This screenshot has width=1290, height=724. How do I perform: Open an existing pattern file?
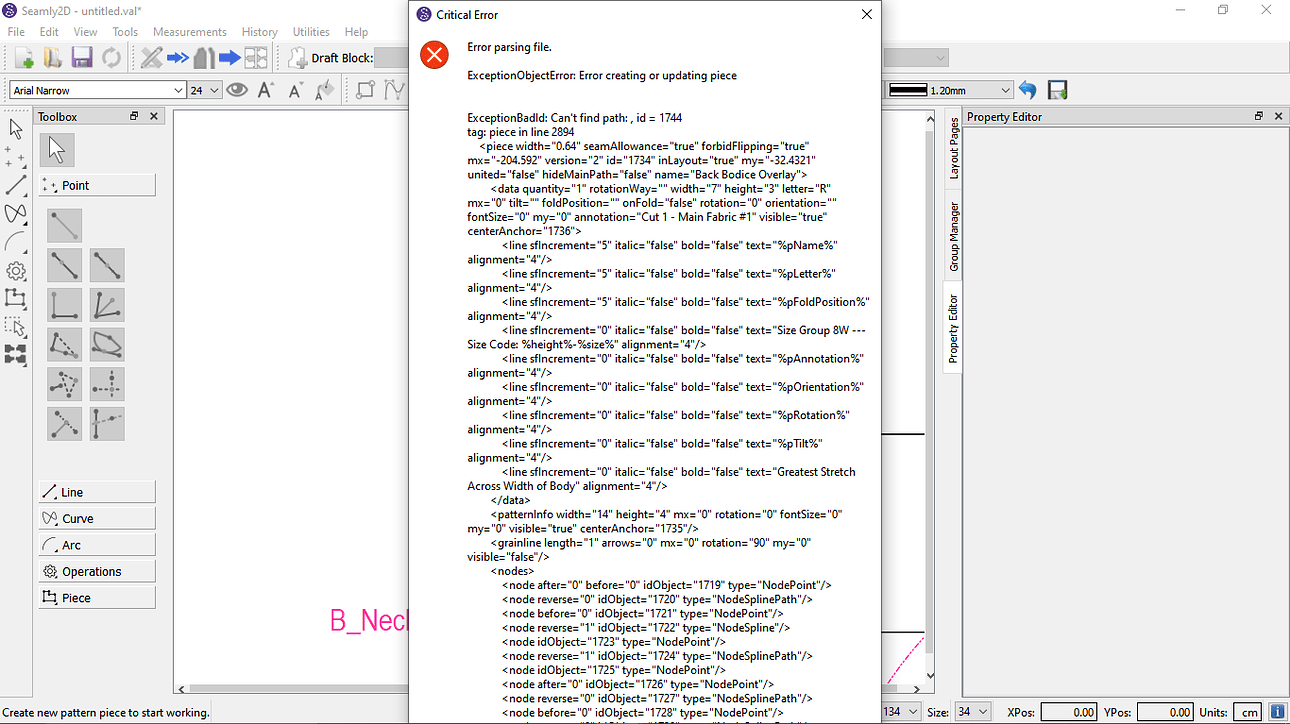coord(52,57)
